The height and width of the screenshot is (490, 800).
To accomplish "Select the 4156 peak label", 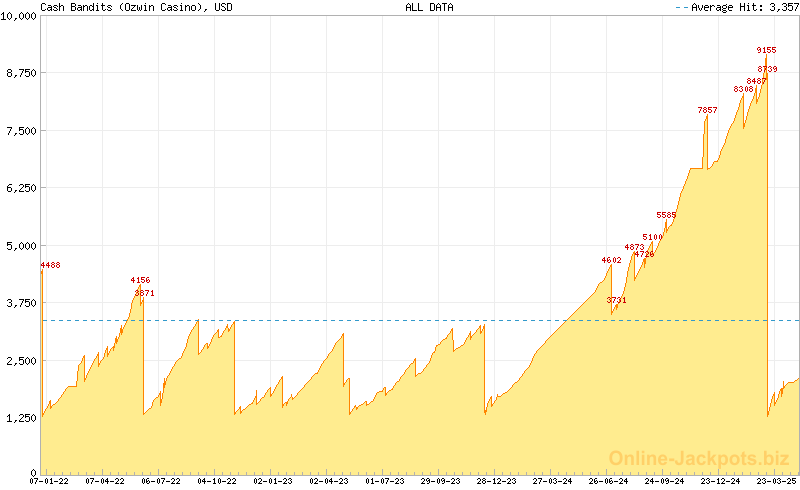I will pos(141,280).
